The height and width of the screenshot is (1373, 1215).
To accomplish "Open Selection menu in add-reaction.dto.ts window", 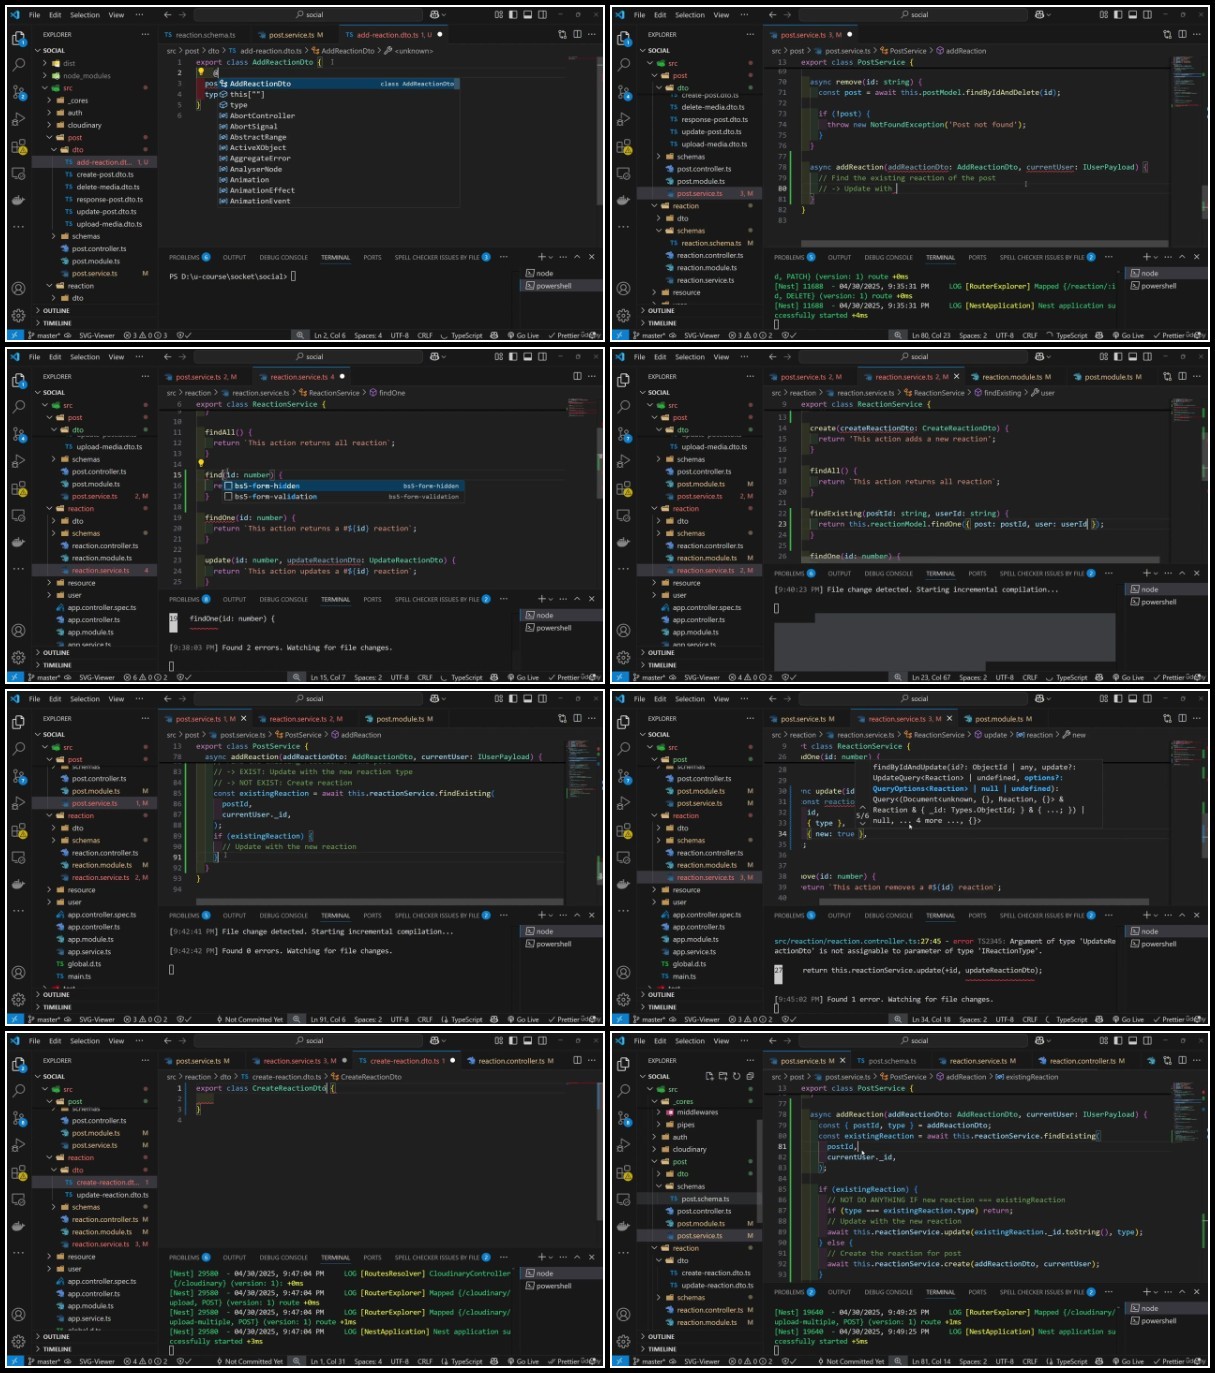I will pos(85,15).
